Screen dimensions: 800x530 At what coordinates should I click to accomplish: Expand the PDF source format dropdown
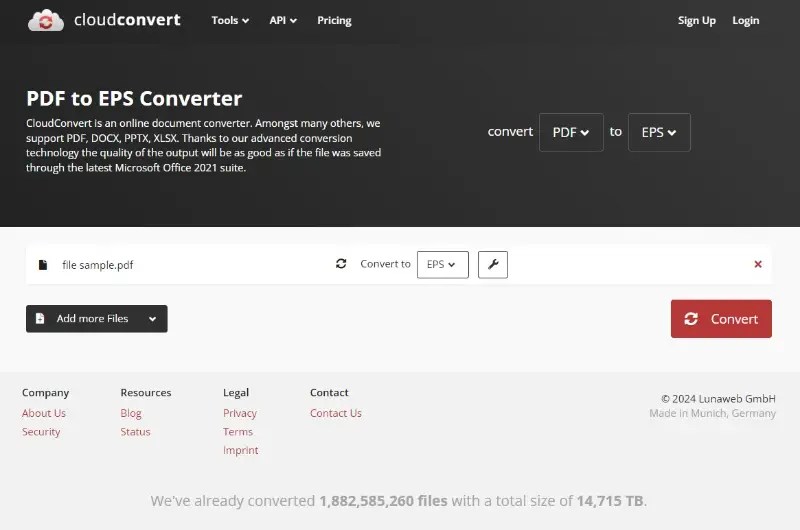pos(571,132)
